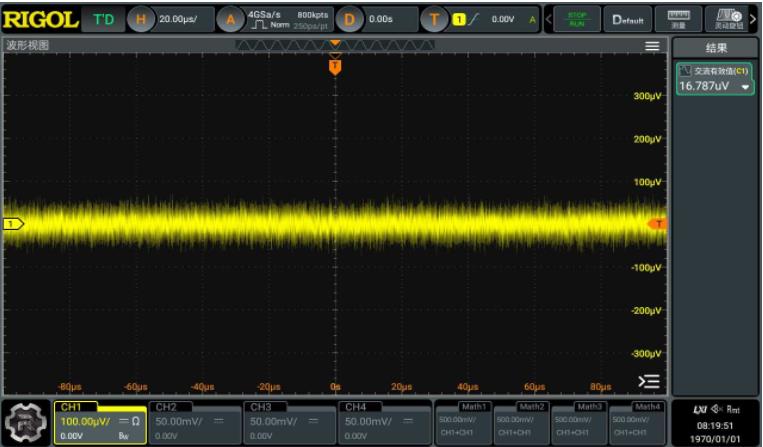This screenshot has height=447, width=763.
Task: Open the CH1 100.00µV channel settings
Action: coord(100,421)
